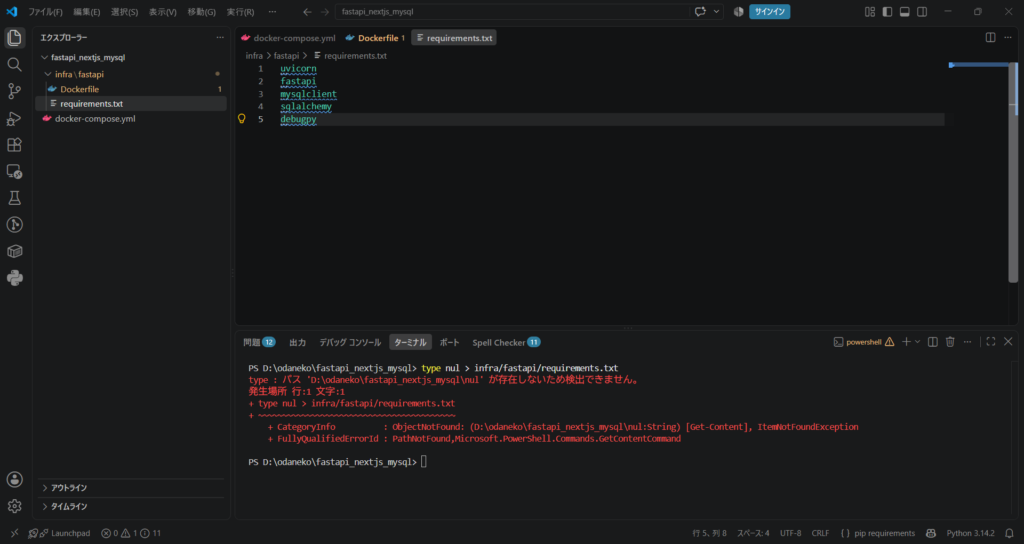Open the Containers box icon
This screenshot has height=544, width=1024.
[x=14, y=251]
